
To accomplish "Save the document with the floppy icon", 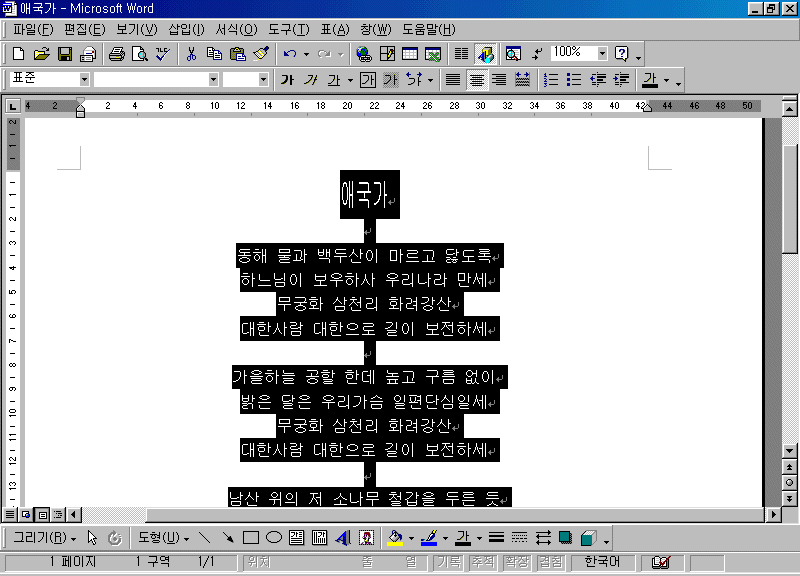I will [x=65, y=54].
